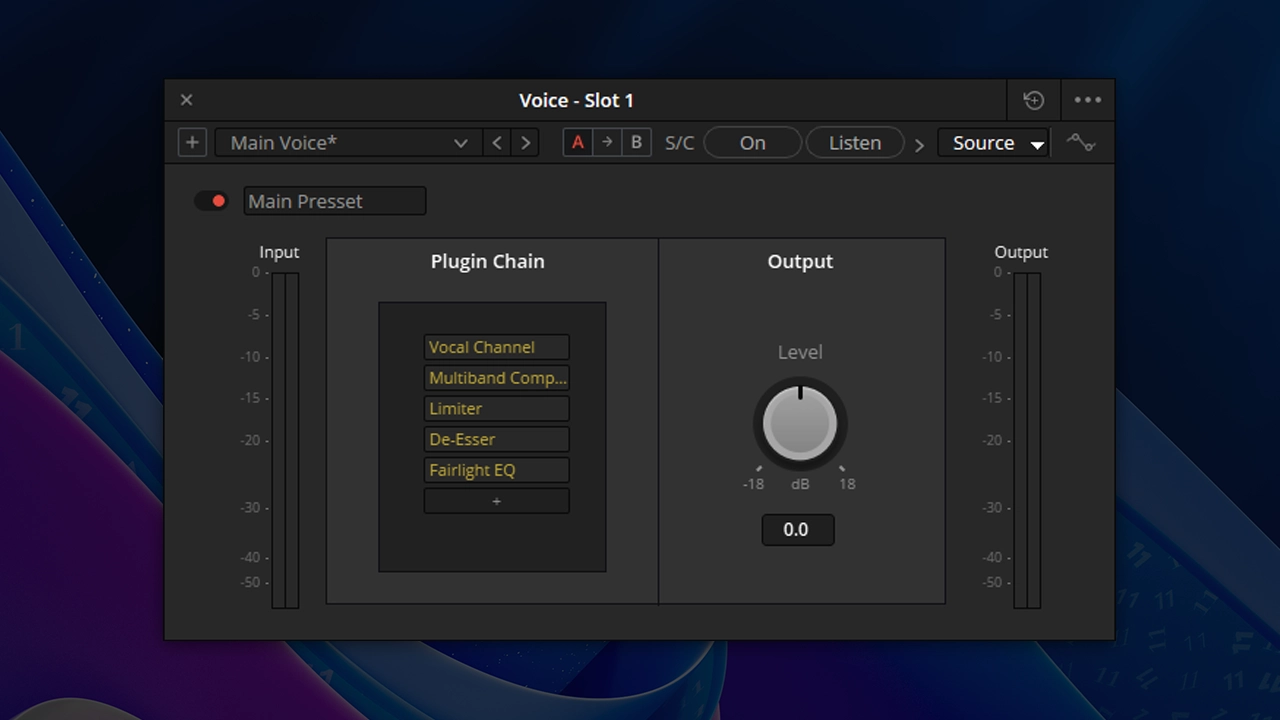Click the Voice - Slot 1 title
The image size is (1280, 720).
[x=576, y=100]
